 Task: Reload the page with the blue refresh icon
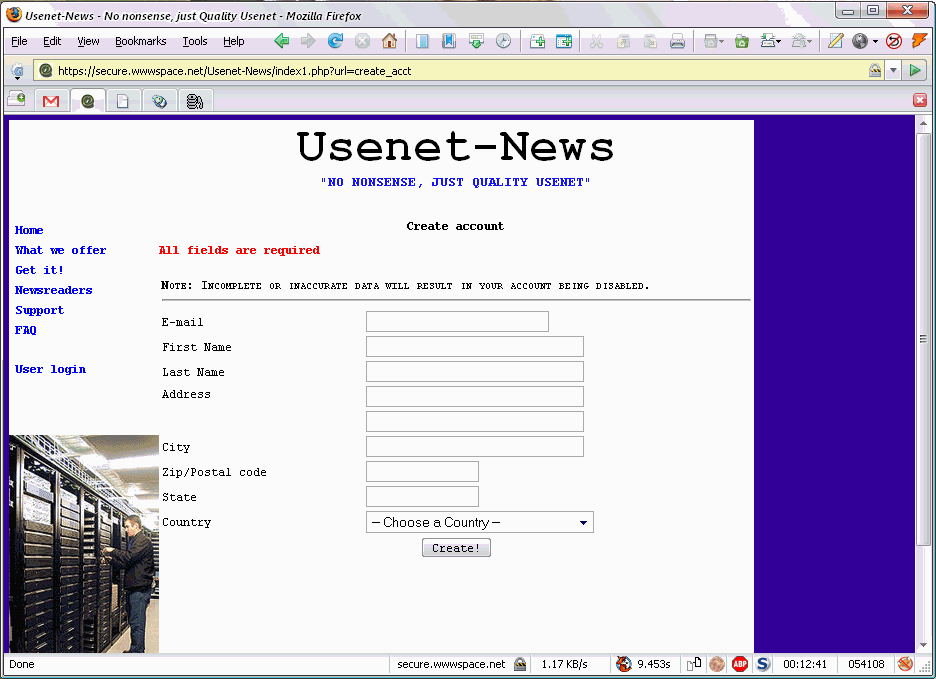[x=335, y=41]
